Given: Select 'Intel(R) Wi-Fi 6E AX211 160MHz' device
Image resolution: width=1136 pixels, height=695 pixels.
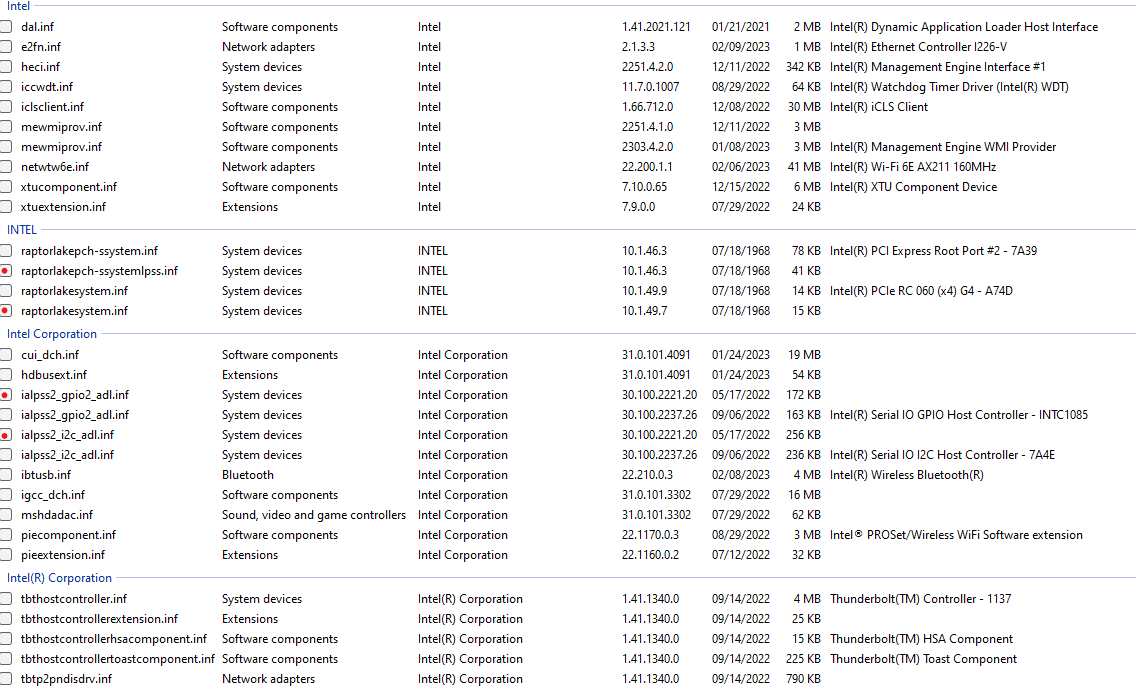Looking at the screenshot, I should 913,167.
